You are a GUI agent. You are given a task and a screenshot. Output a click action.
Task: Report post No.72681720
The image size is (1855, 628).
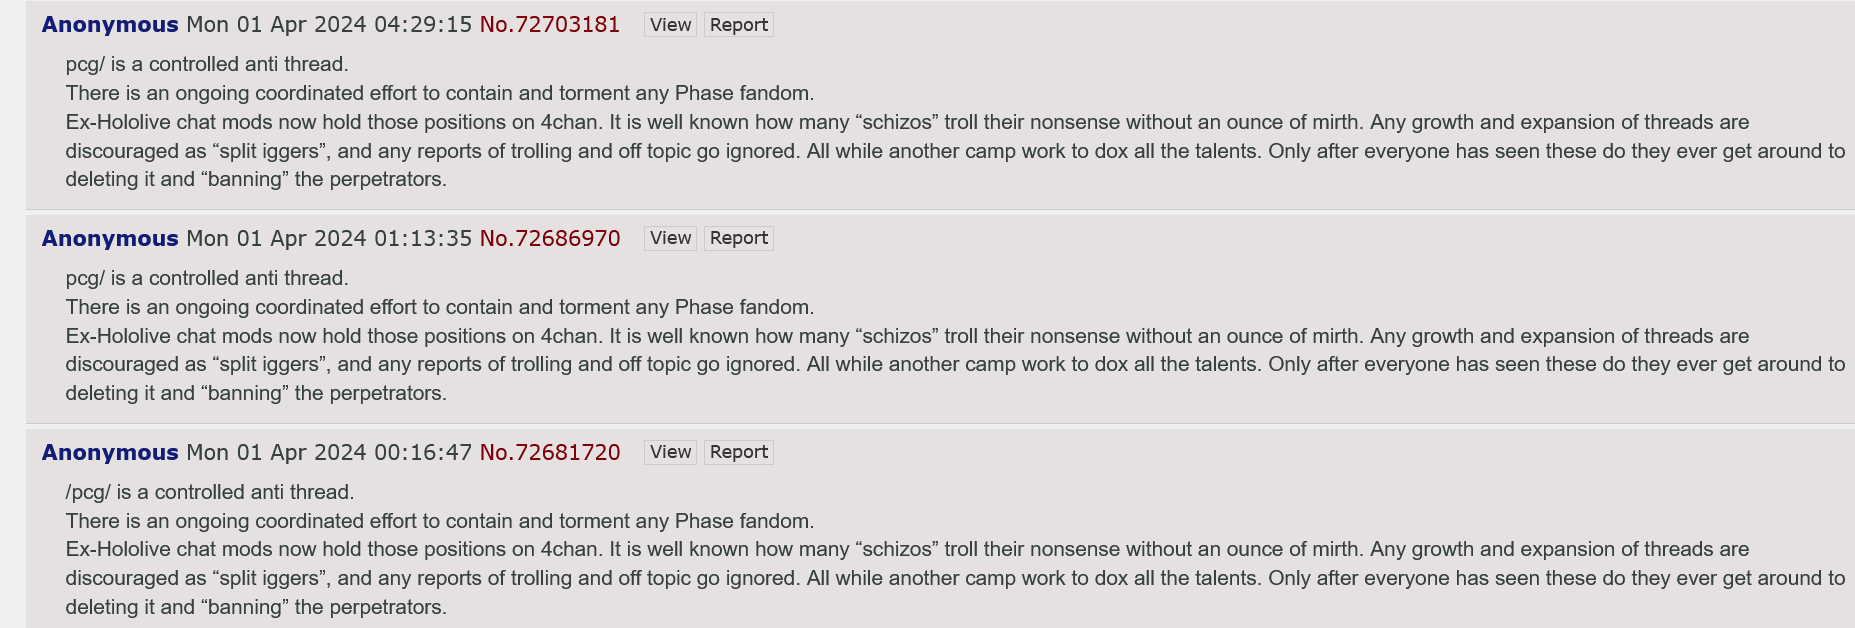(739, 452)
